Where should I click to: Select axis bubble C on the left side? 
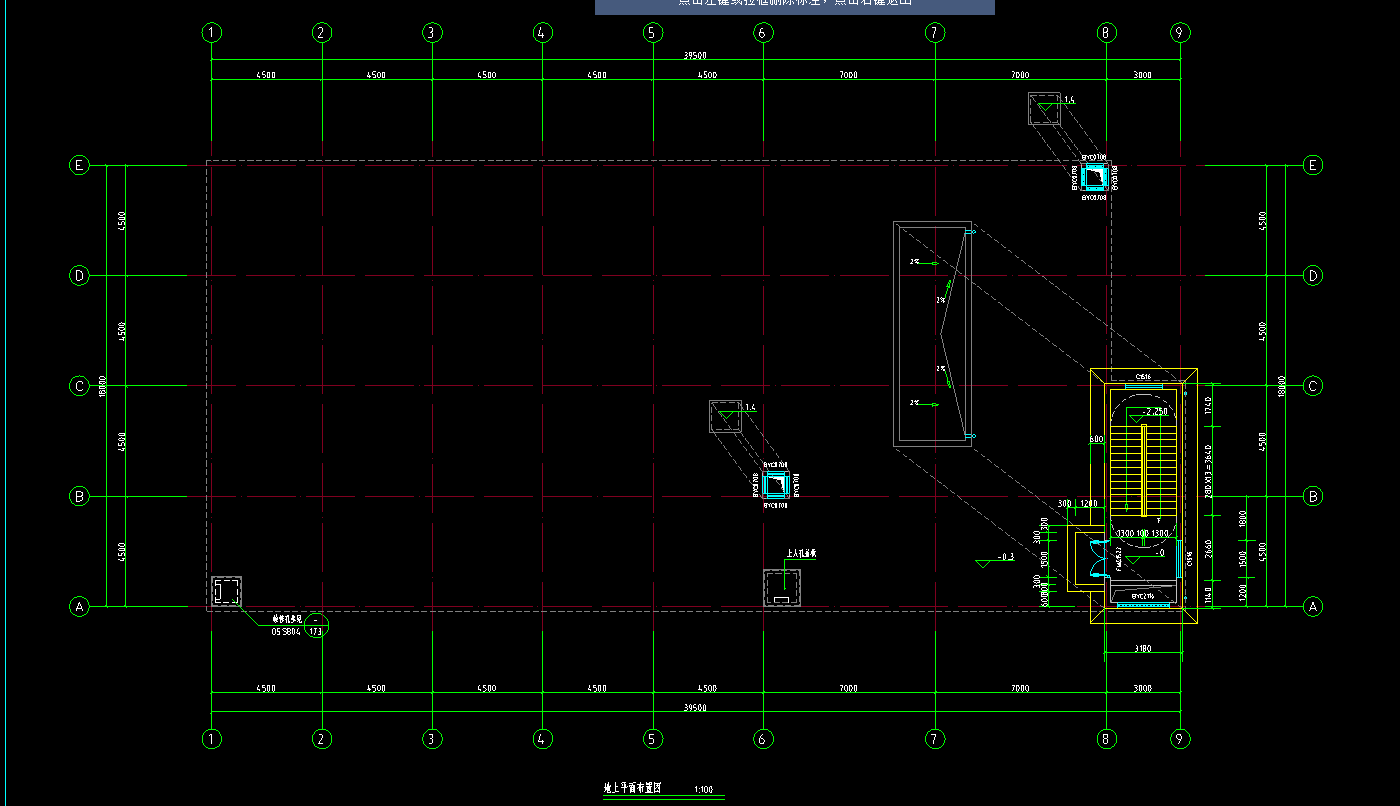[x=79, y=386]
